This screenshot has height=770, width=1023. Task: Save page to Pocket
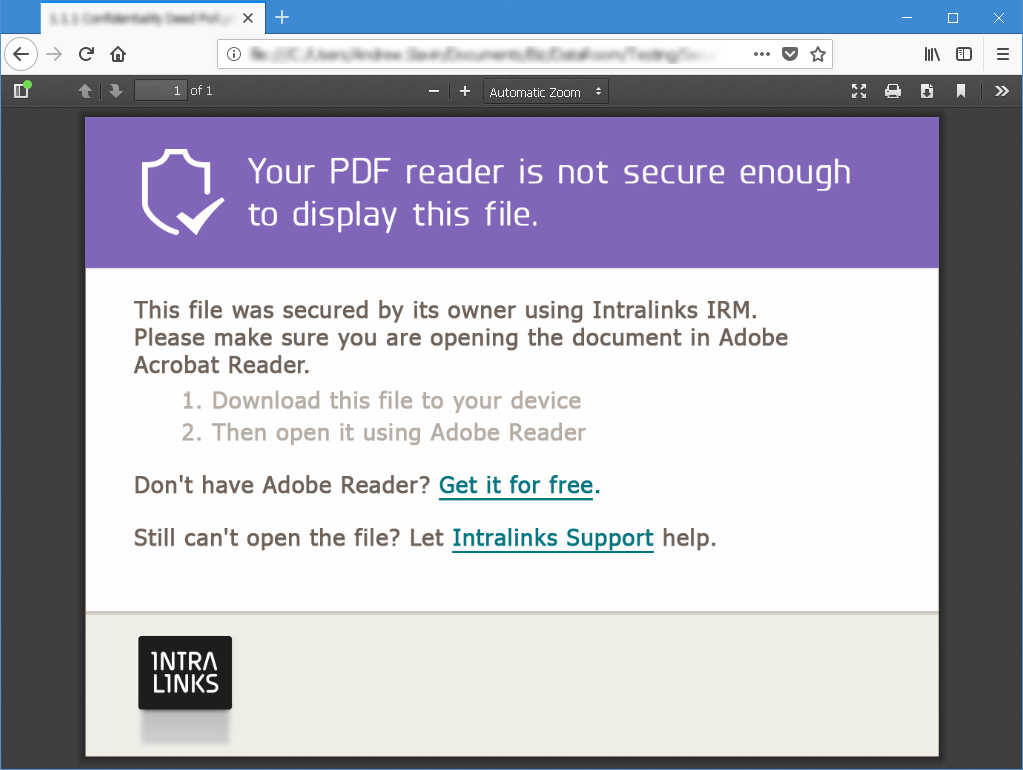pyautogui.click(x=789, y=54)
